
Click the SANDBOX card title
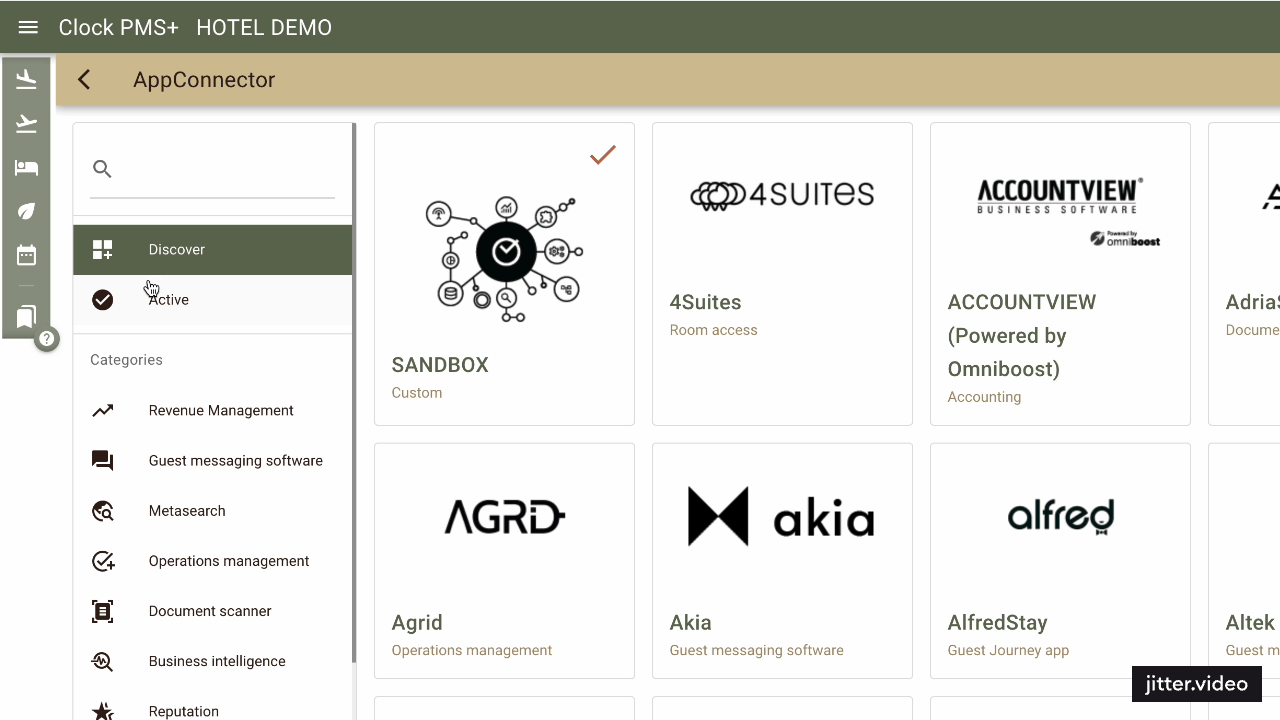tap(440, 365)
